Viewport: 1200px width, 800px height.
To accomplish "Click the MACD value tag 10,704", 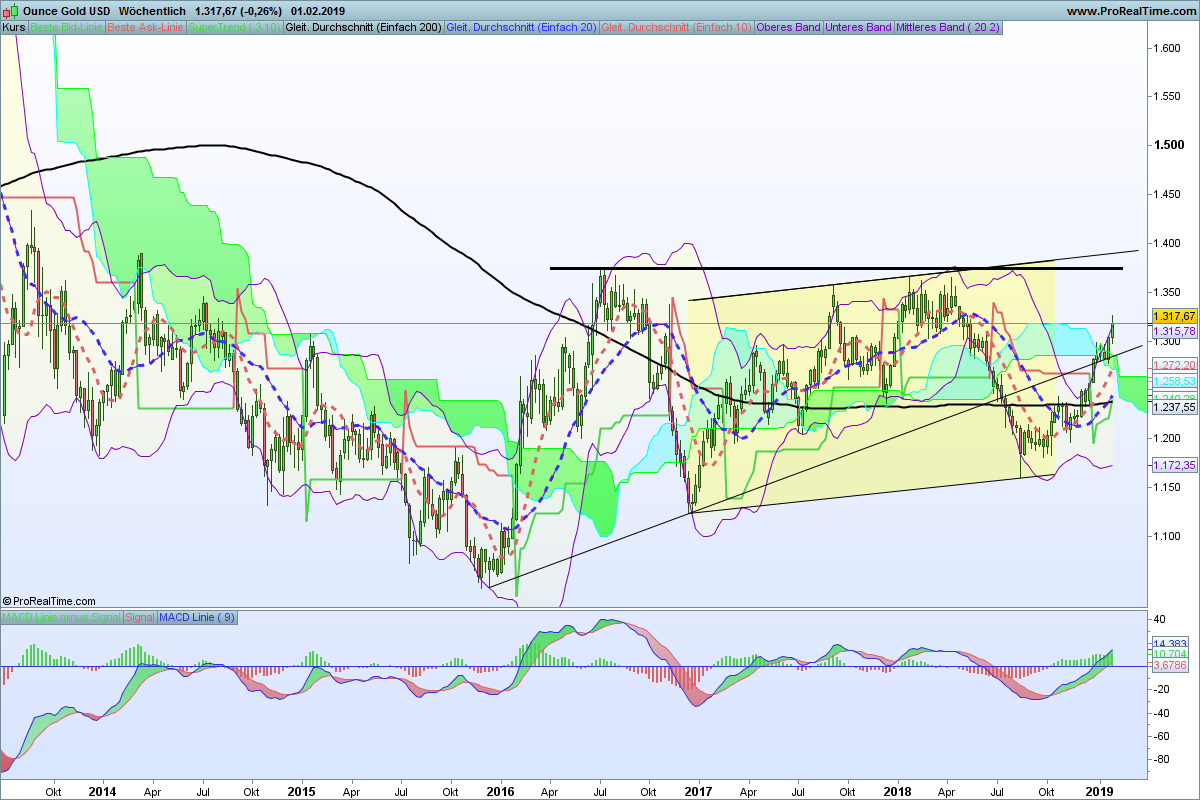I will tap(1169, 654).
